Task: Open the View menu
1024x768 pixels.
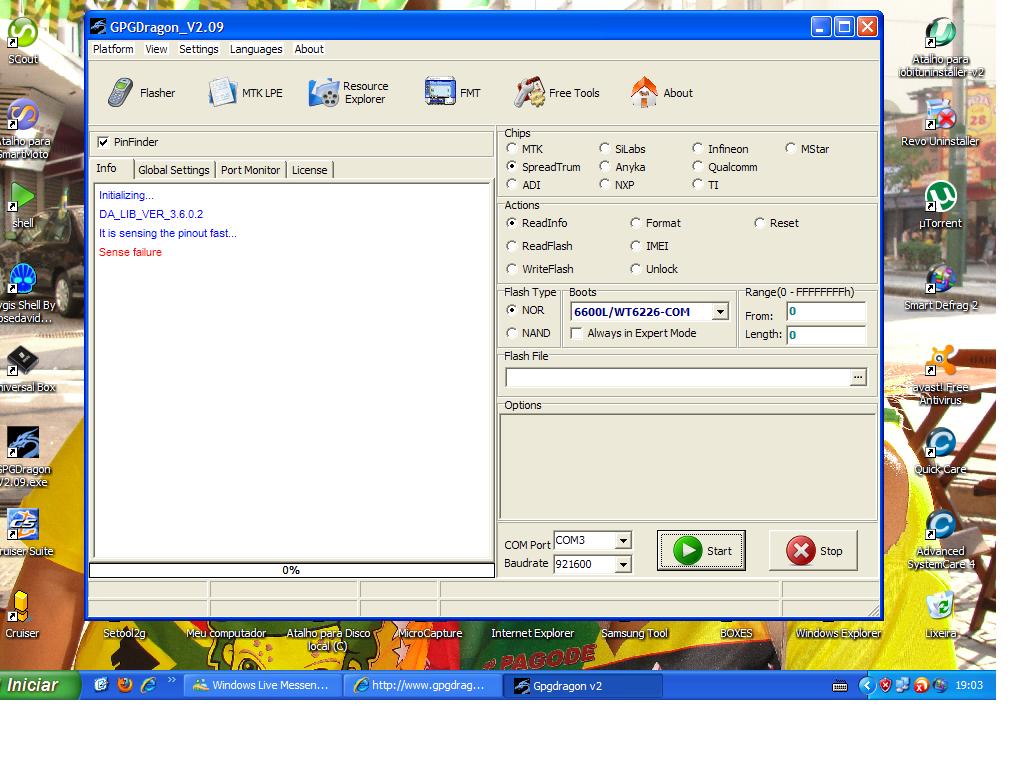Action: pyautogui.click(x=156, y=49)
